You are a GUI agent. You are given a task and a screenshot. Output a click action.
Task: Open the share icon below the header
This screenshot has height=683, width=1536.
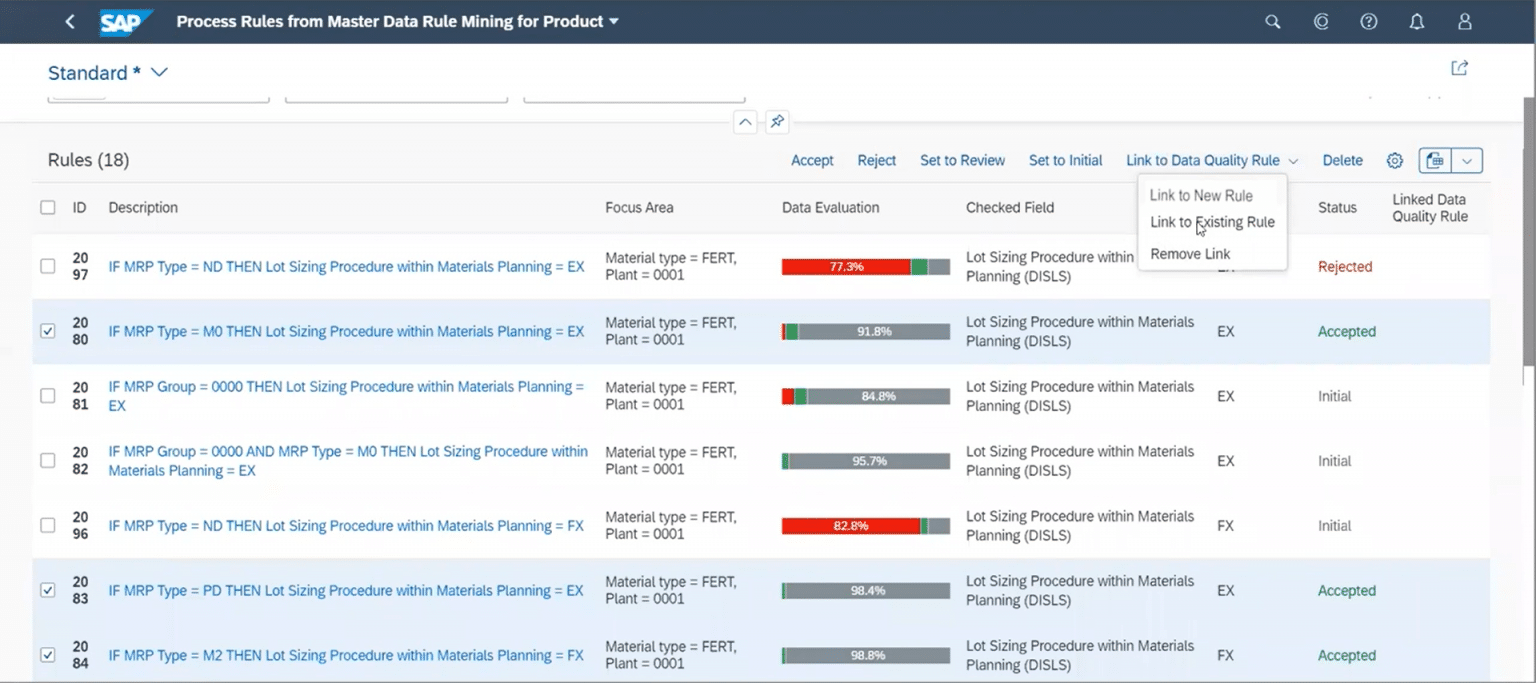click(x=1459, y=66)
